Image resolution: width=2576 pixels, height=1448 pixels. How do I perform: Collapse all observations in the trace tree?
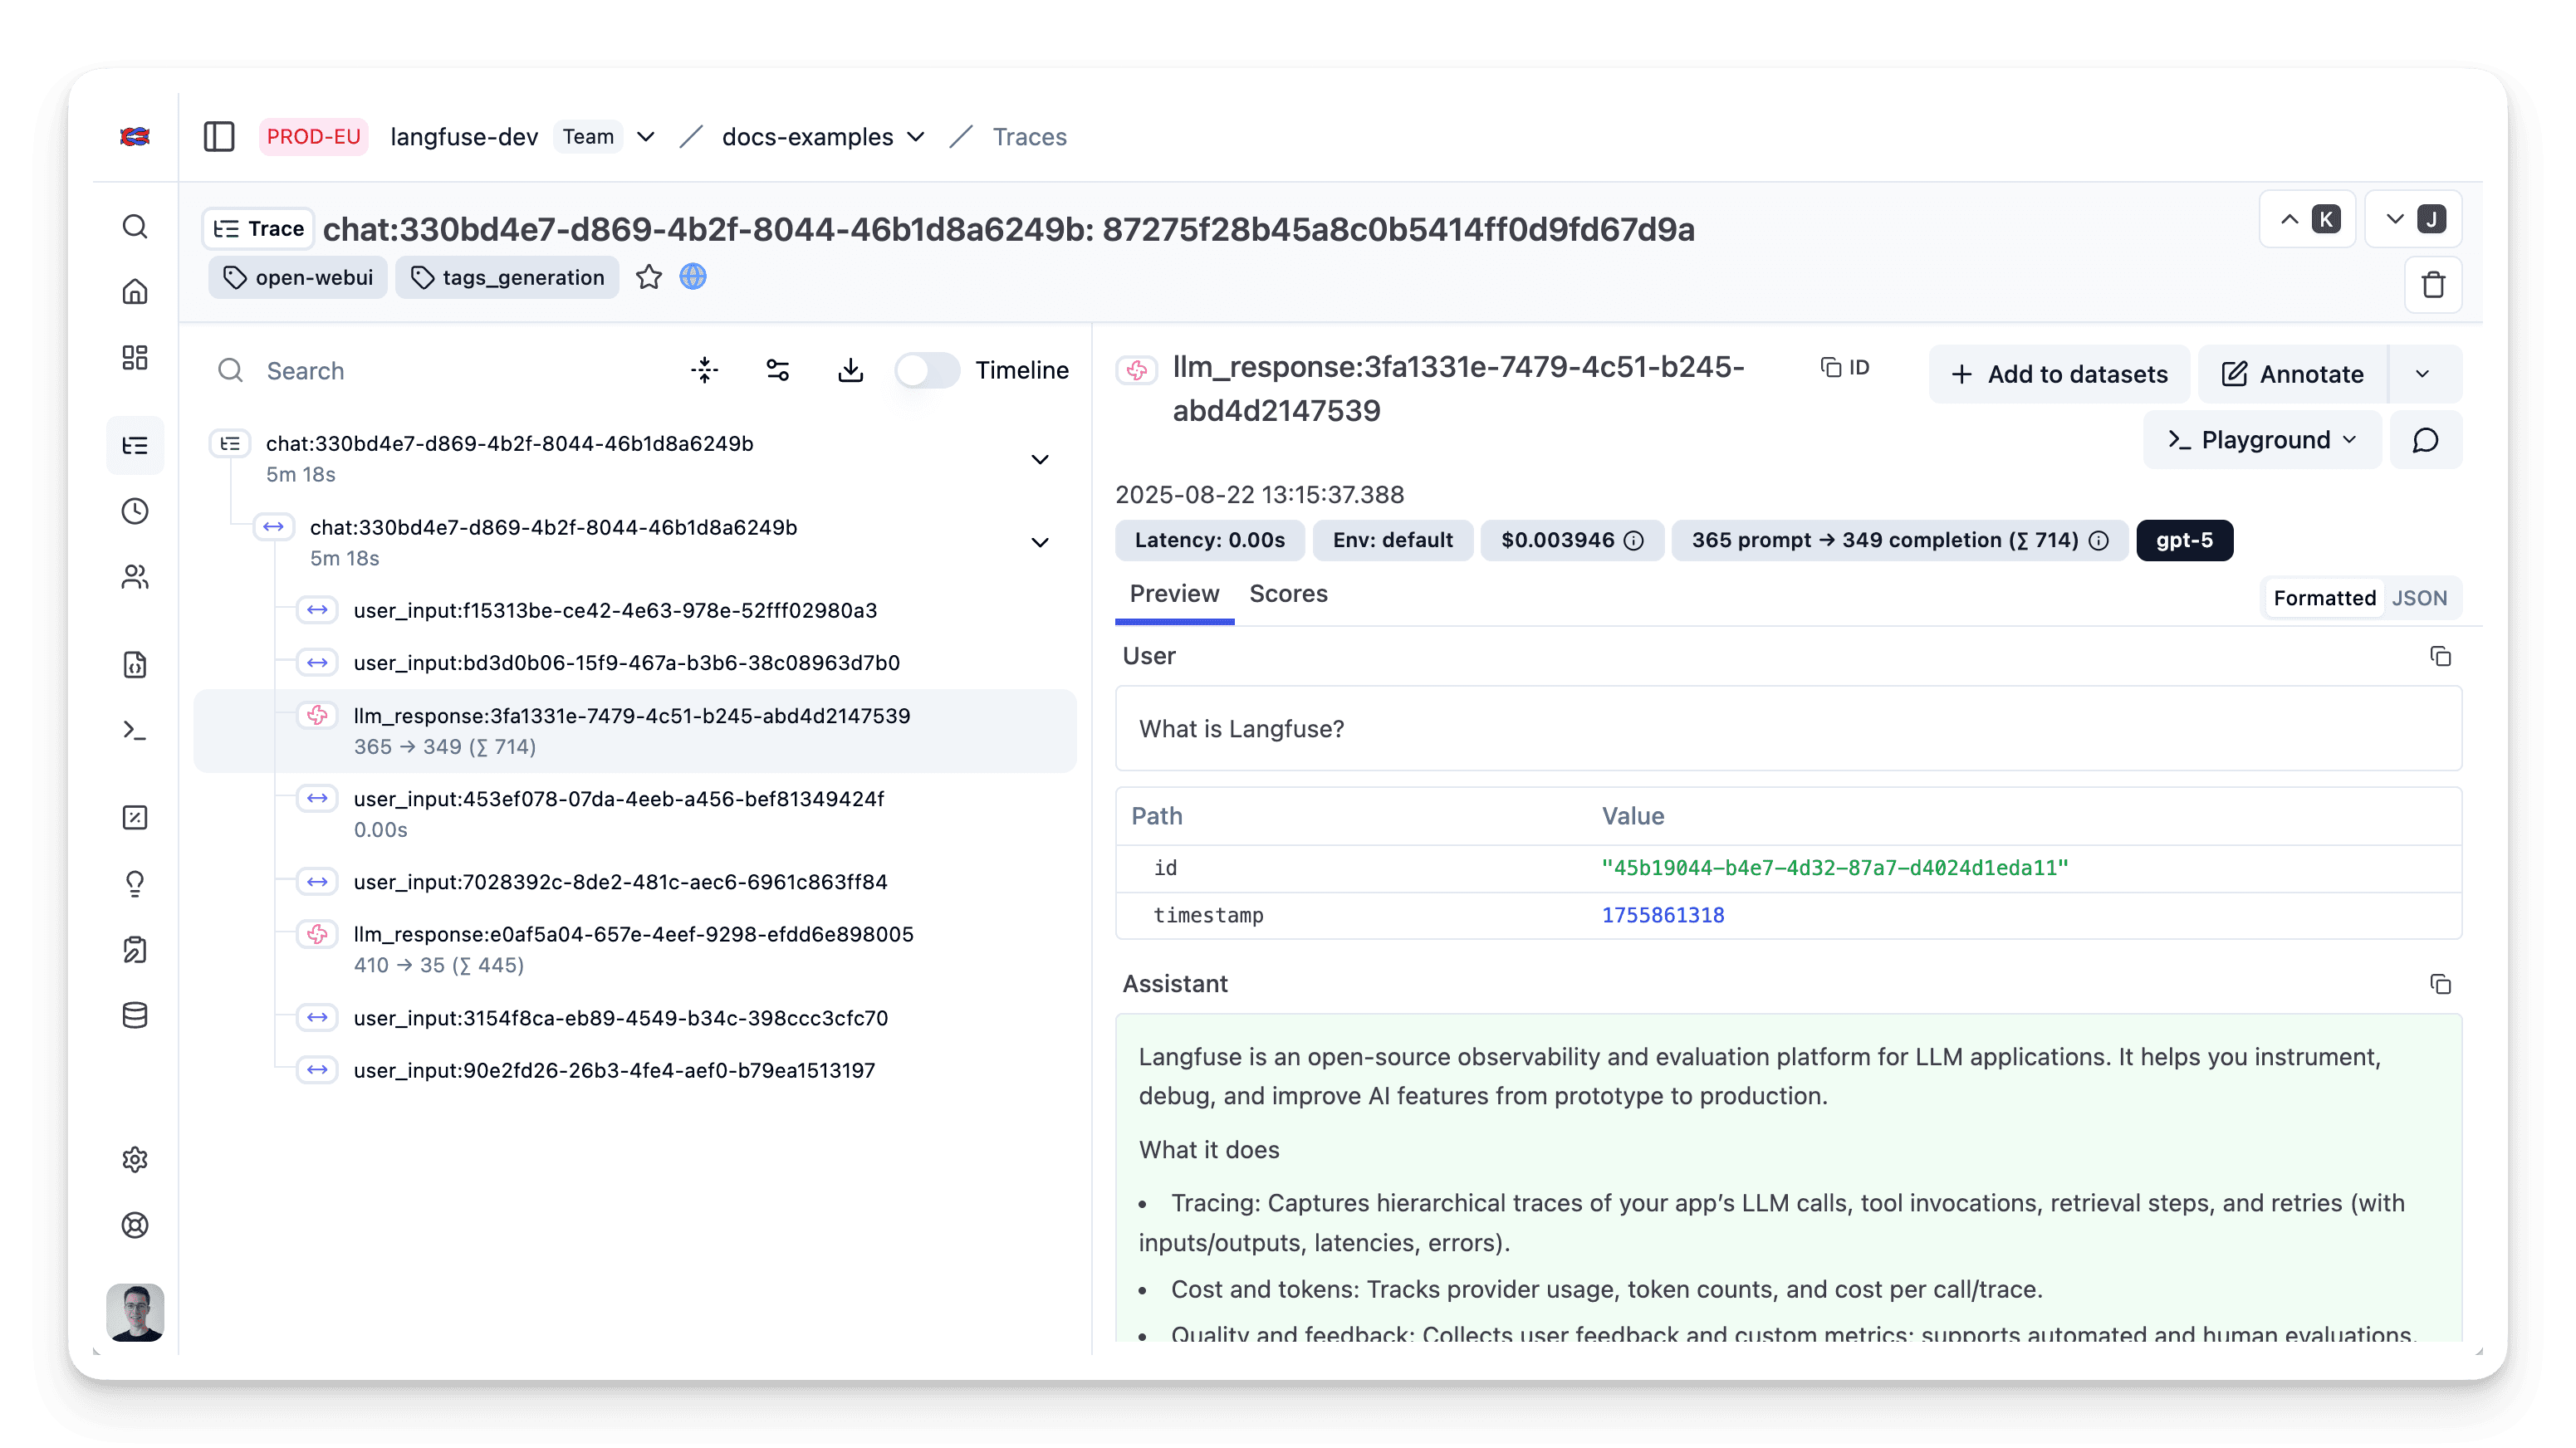[x=704, y=370]
